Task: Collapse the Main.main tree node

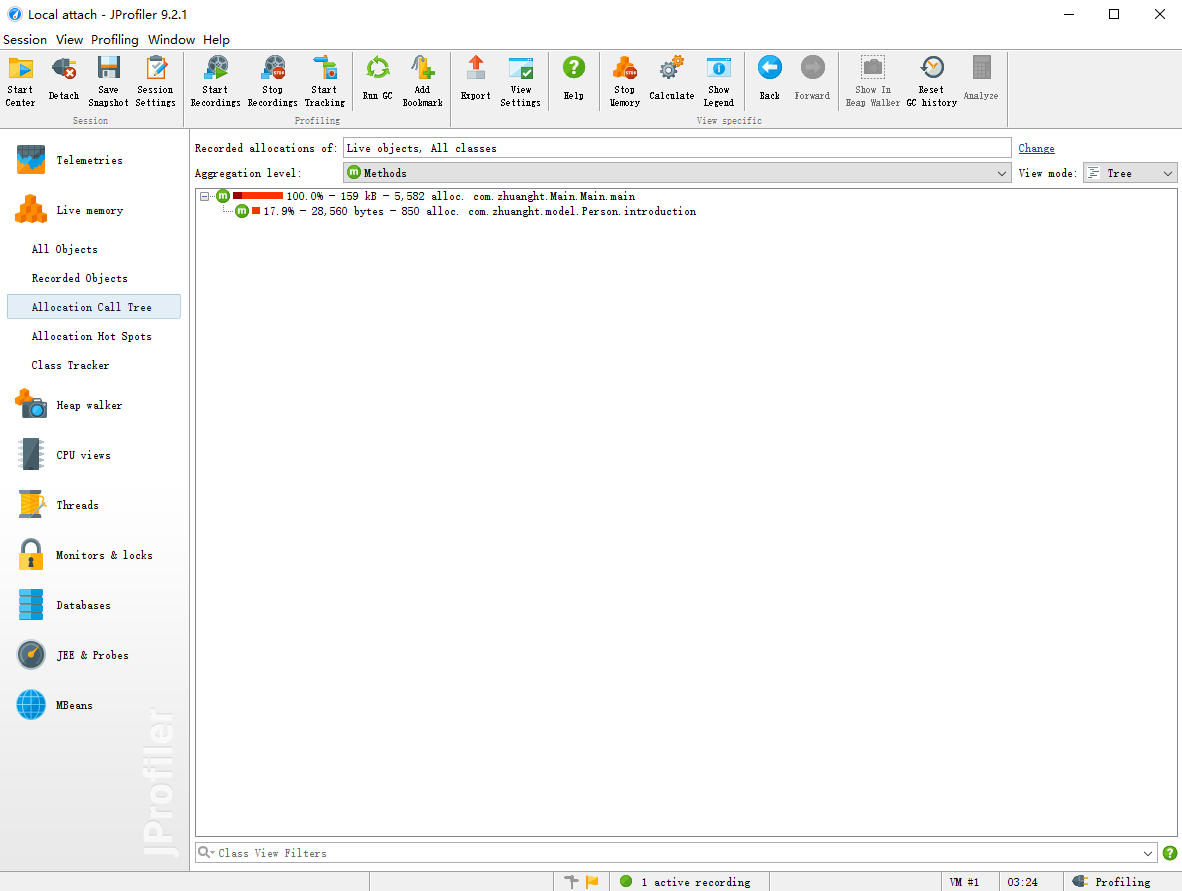Action: pos(204,196)
